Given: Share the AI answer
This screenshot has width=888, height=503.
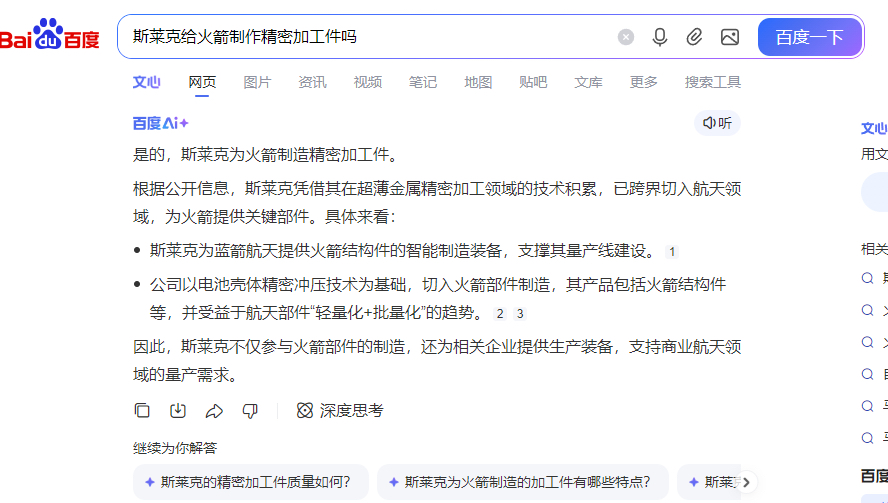Looking at the screenshot, I should [214, 410].
